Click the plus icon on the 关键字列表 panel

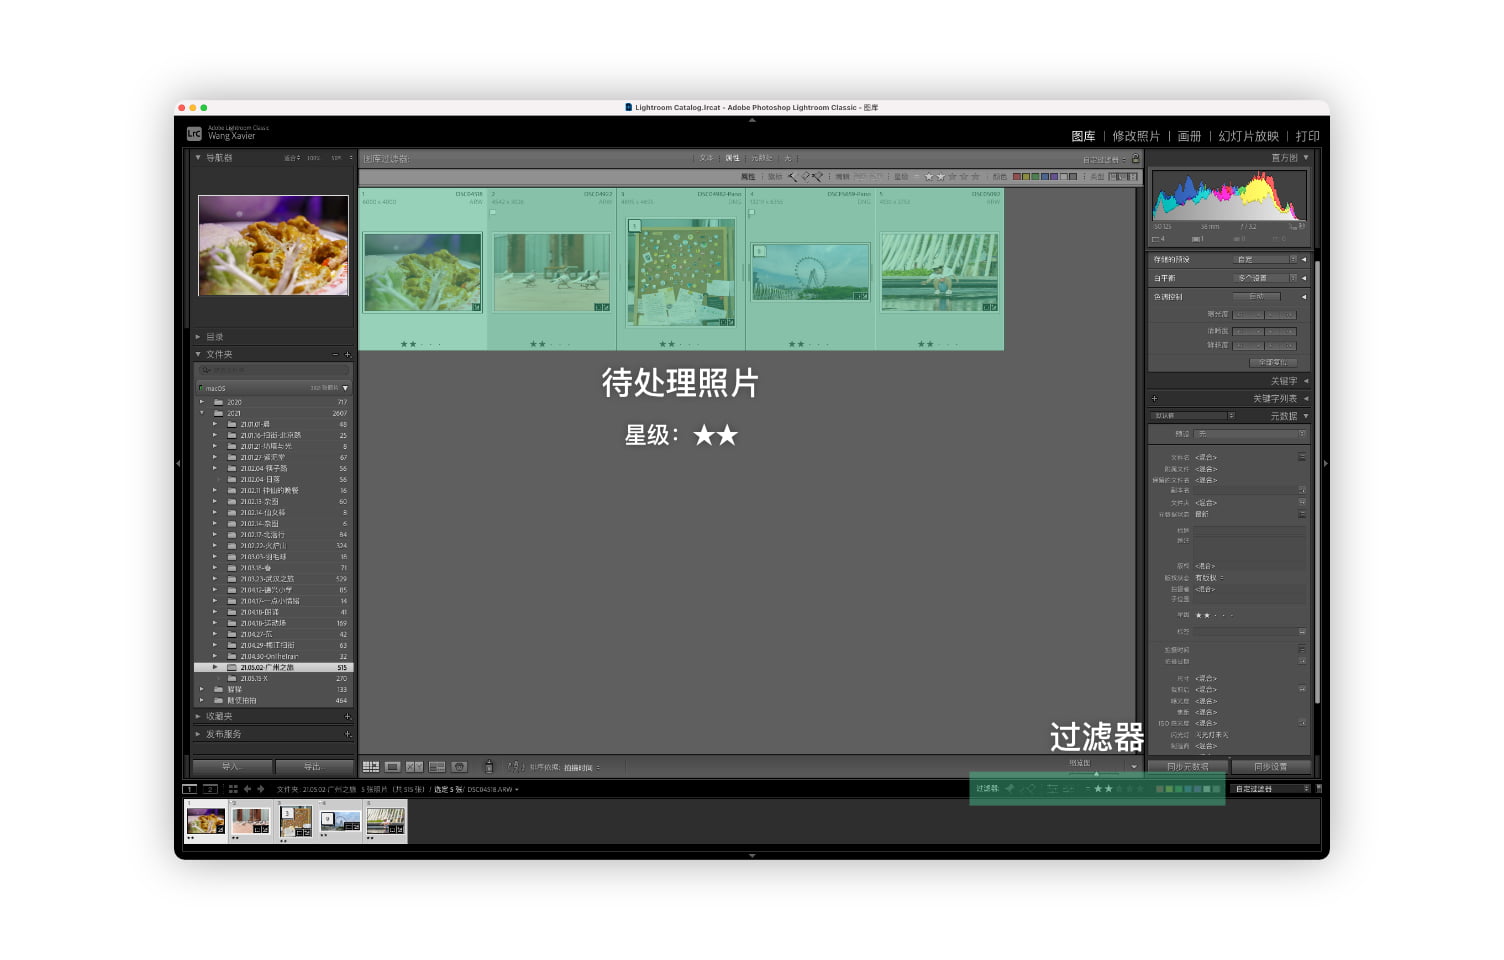point(1154,398)
